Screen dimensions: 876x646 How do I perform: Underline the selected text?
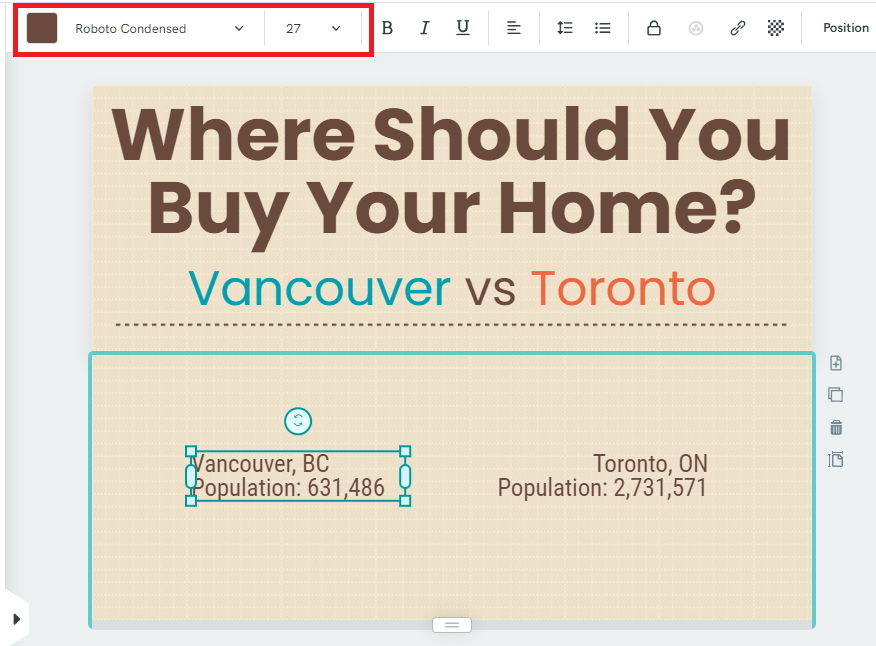pos(462,27)
